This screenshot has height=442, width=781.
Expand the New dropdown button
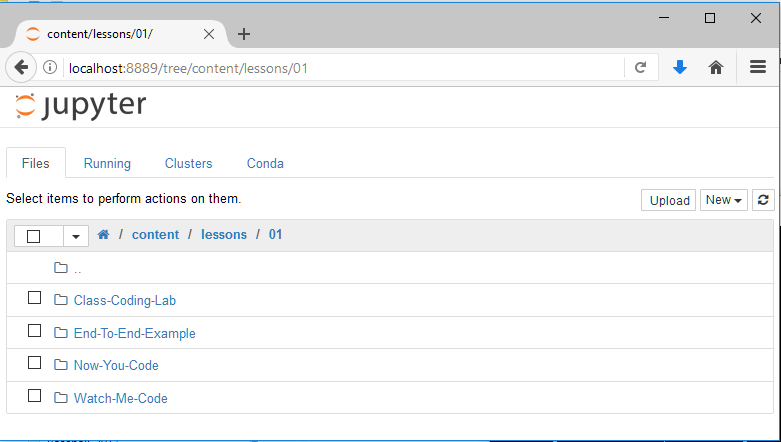724,200
